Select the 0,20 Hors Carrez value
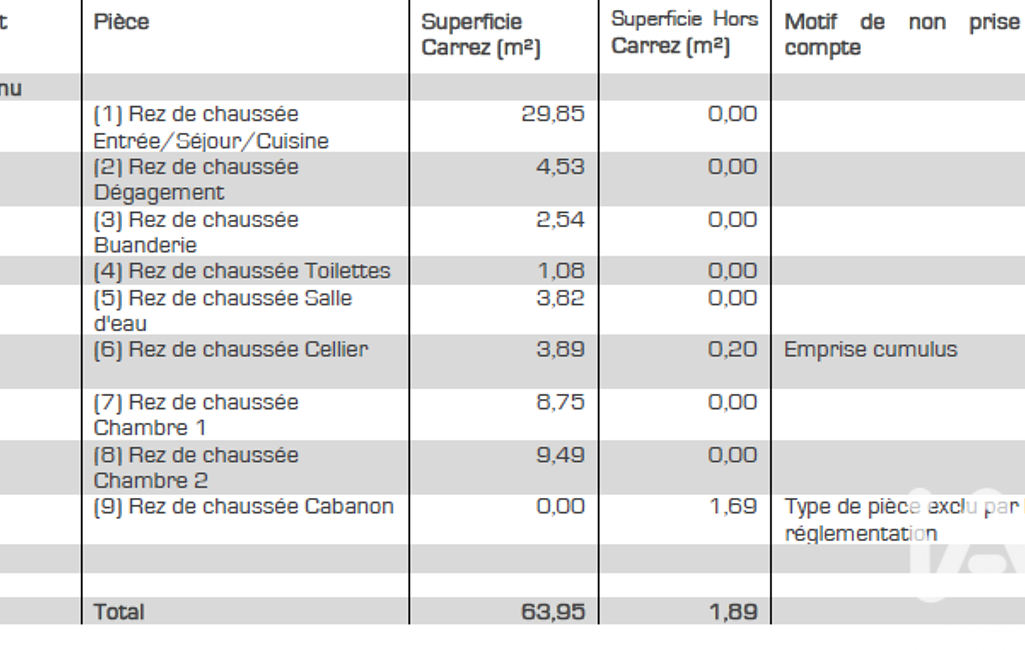 click(734, 350)
